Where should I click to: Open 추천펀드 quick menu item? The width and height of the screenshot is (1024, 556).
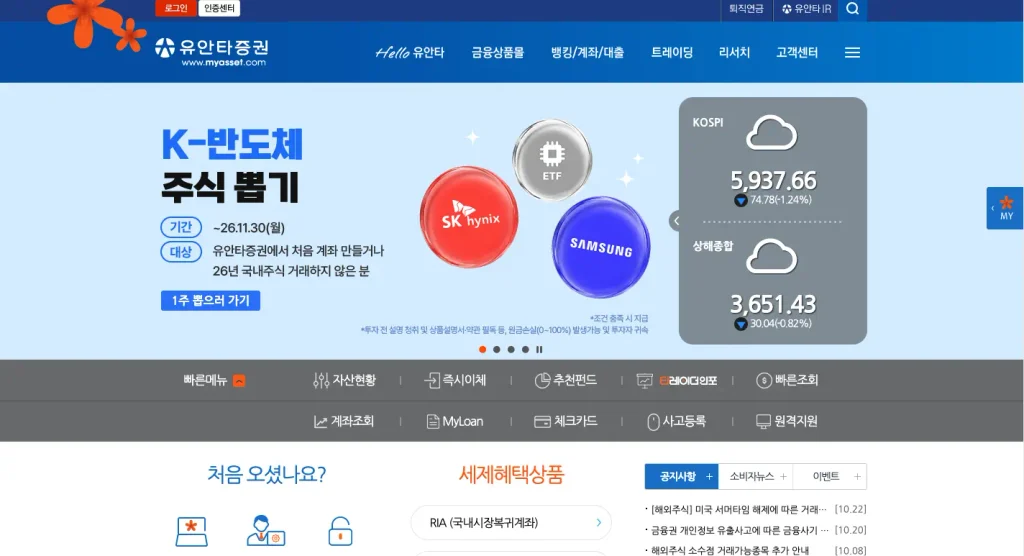(x=566, y=380)
